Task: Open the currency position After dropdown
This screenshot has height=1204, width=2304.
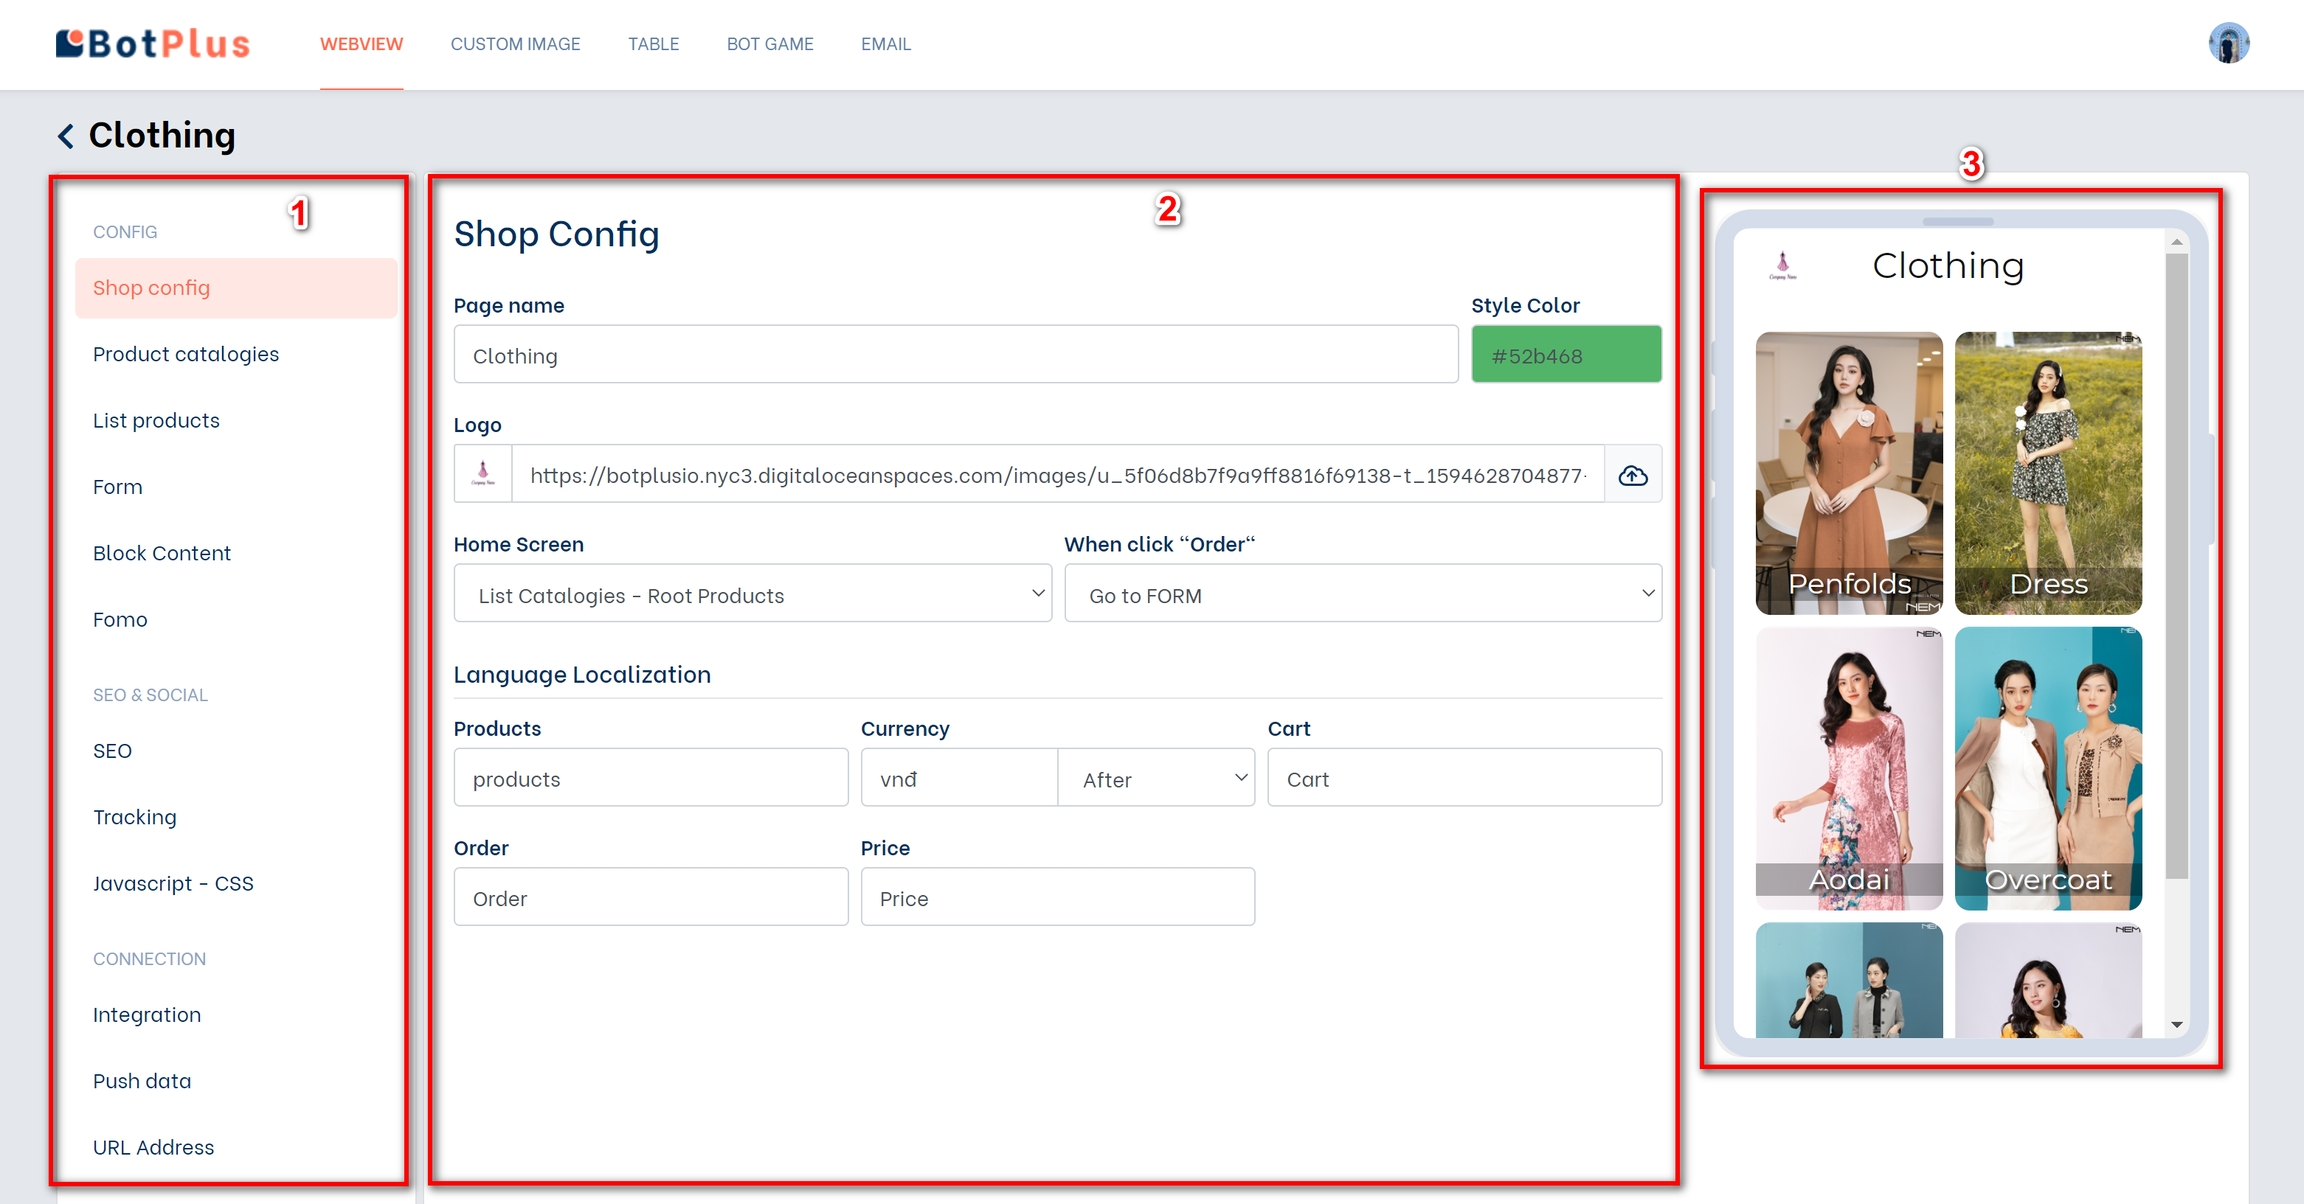Action: [x=1156, y=778]
